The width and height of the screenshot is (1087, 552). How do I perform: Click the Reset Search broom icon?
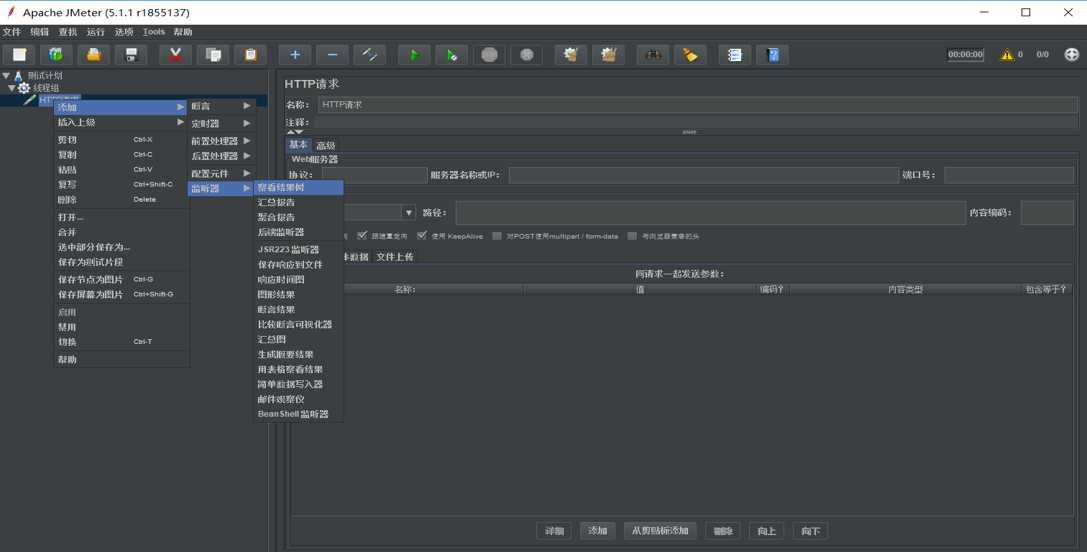pos(690,55)
